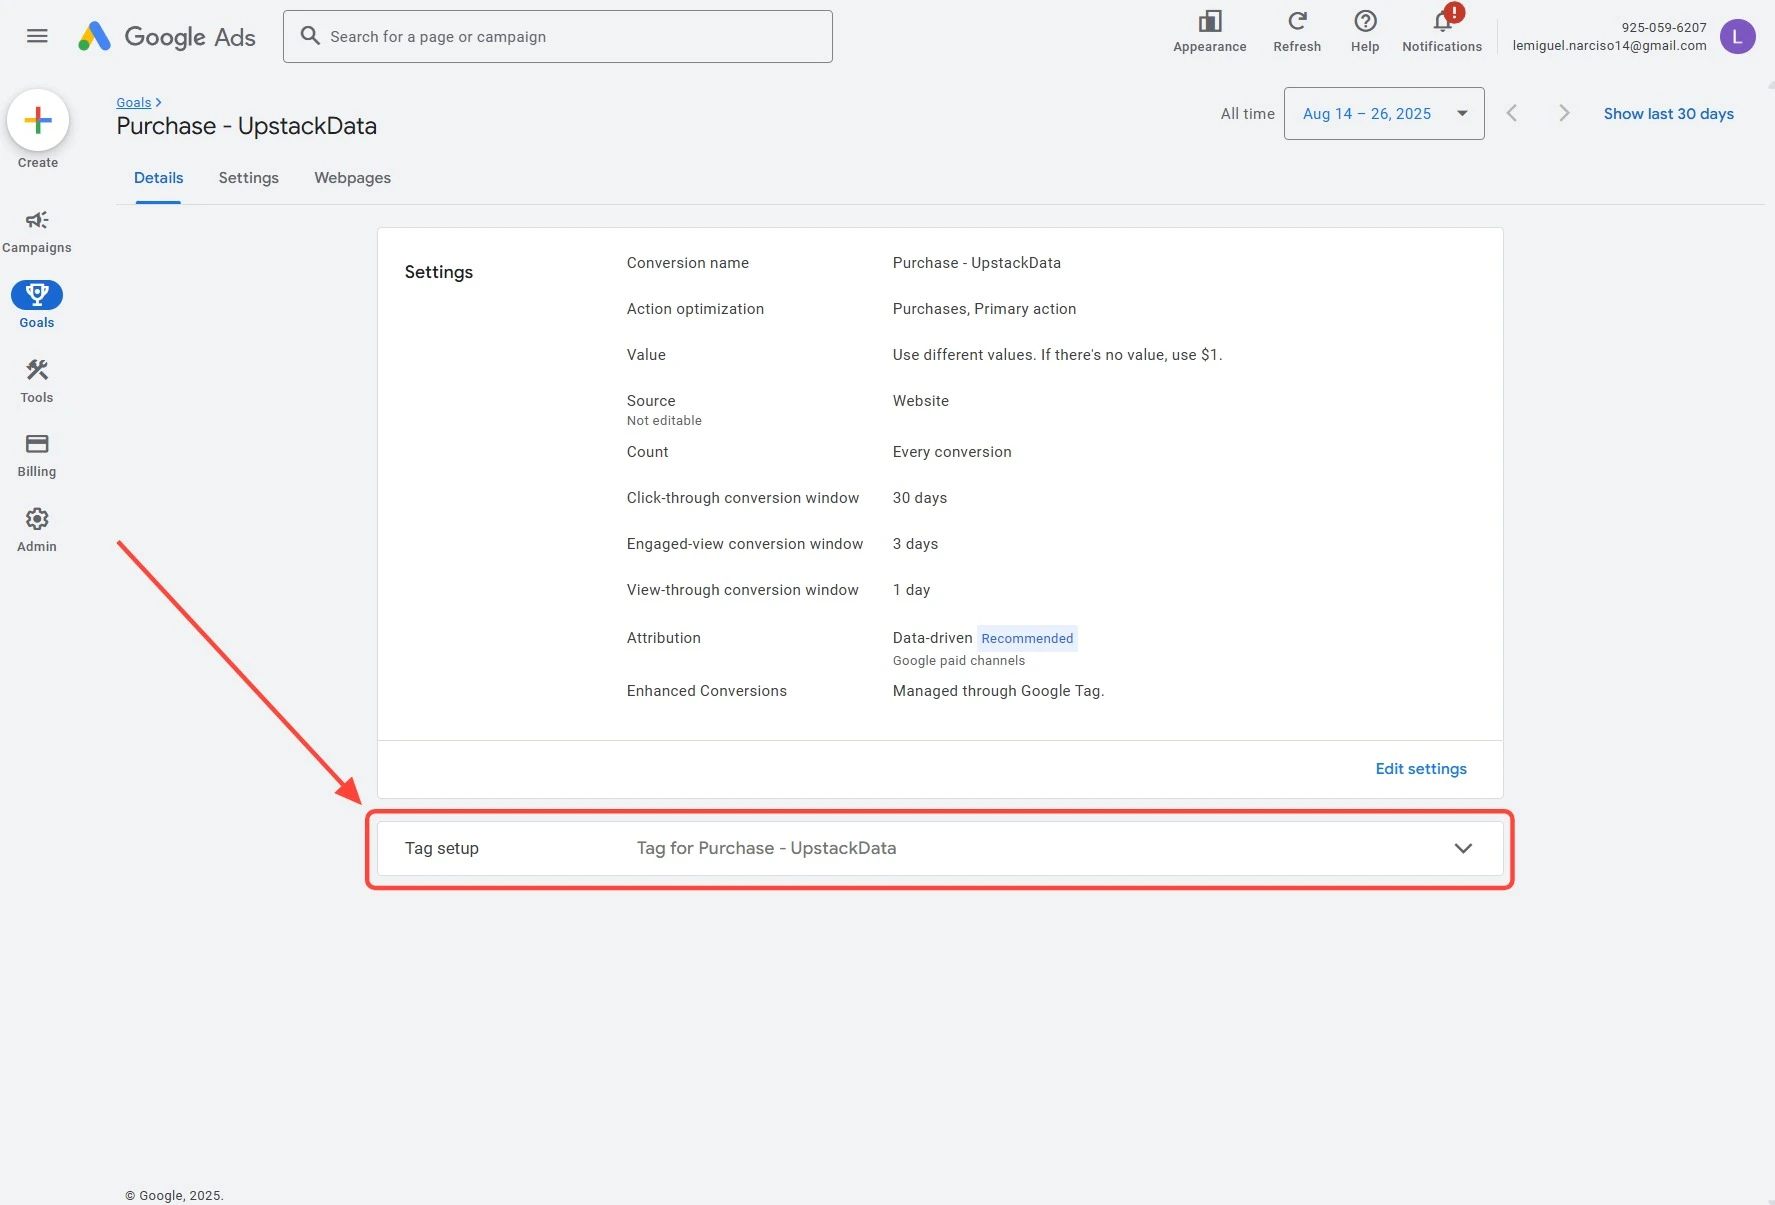
Task: Switch to the Details tab
Action: [x=159, y=178]
